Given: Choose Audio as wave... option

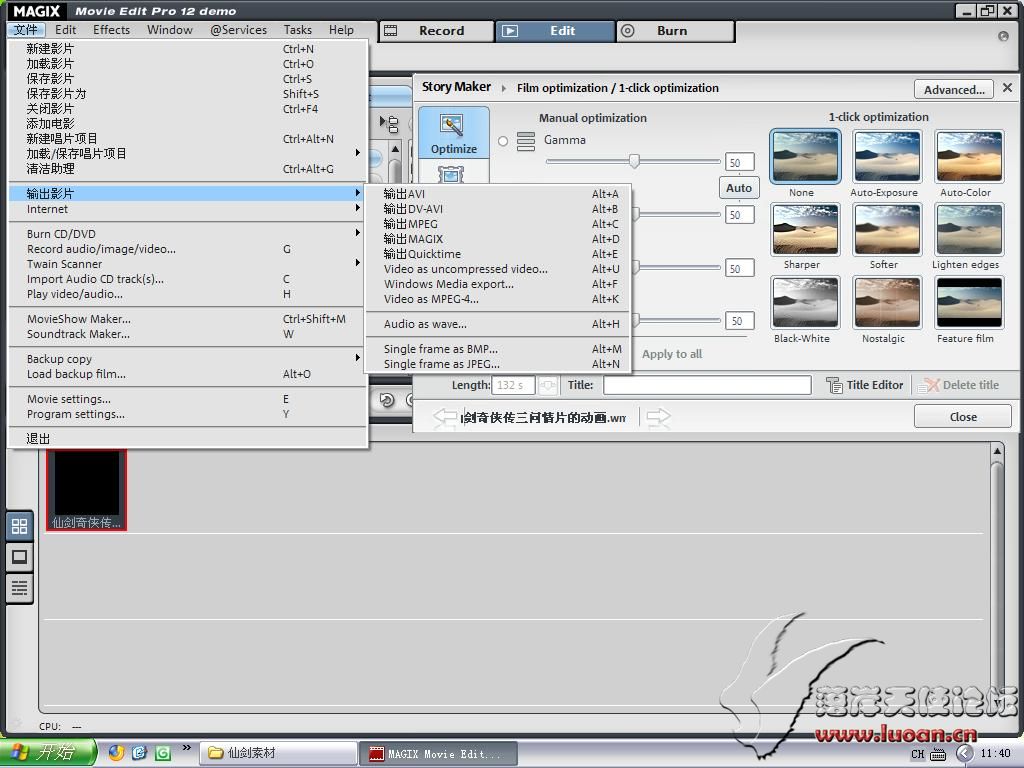Looking at the screenshot, I should click(x=498, y=324).
